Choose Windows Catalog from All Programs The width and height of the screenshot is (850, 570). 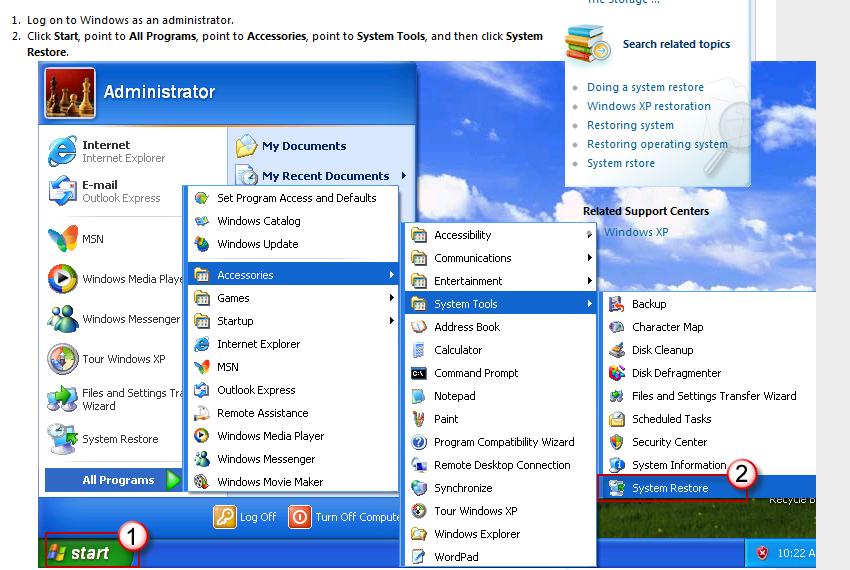coord(293,221)
